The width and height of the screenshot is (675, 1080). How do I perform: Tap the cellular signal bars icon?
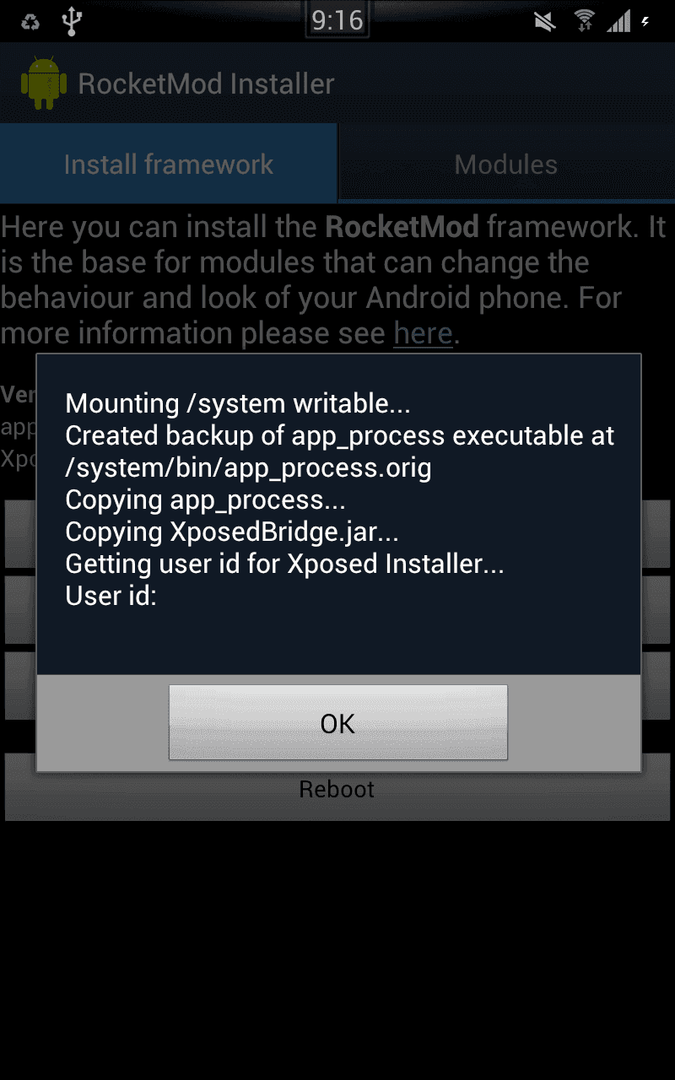click(x=619, y=22)
